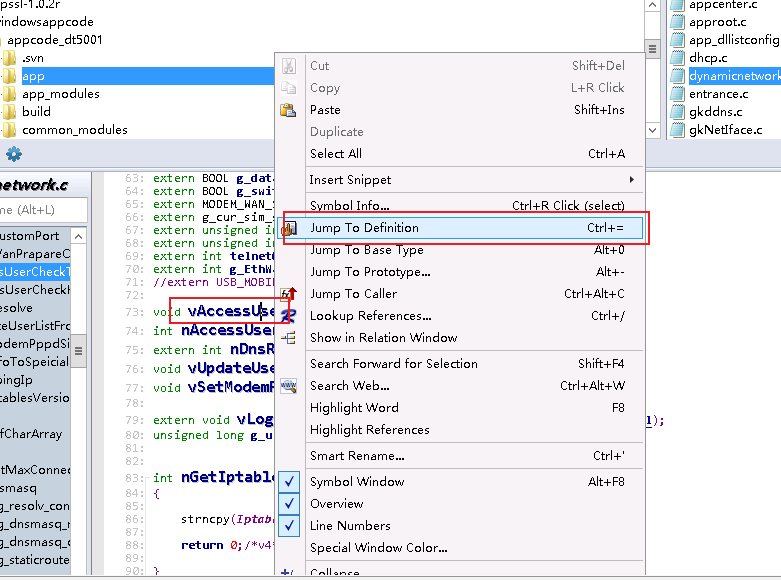Viewport: 781px width, 580px height.
Task: Click the file icon beside dhcp.c
Action: pos(677,58)
